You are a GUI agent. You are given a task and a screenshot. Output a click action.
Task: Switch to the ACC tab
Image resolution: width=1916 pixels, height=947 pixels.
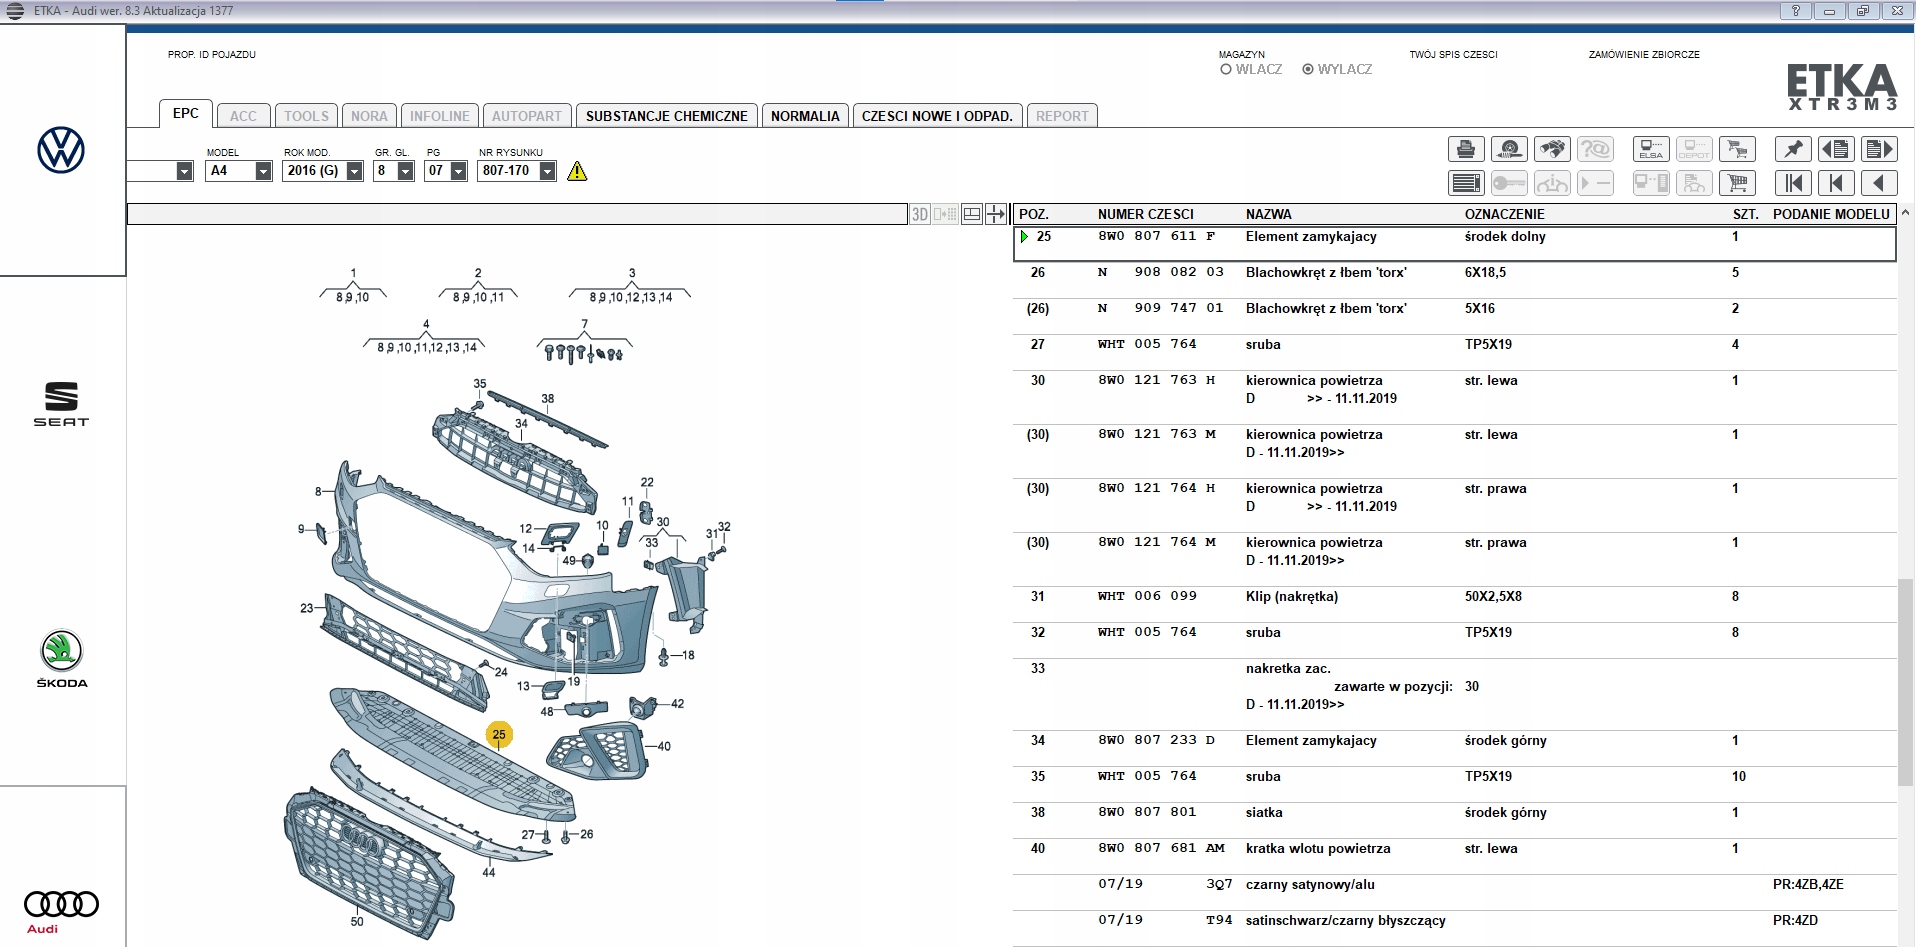pos(243,116)
